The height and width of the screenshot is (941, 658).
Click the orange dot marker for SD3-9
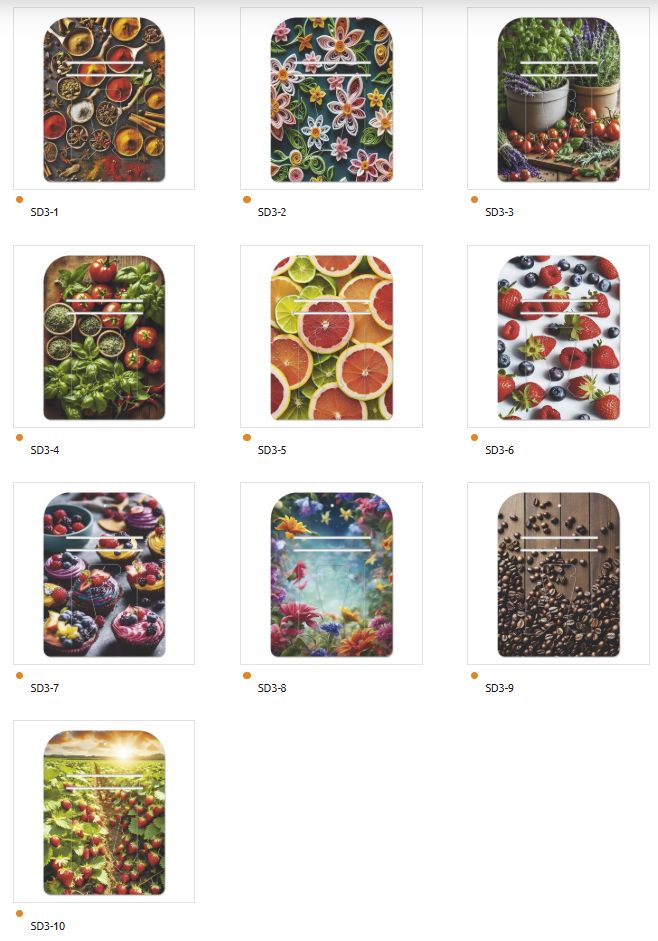pos(474,675)
